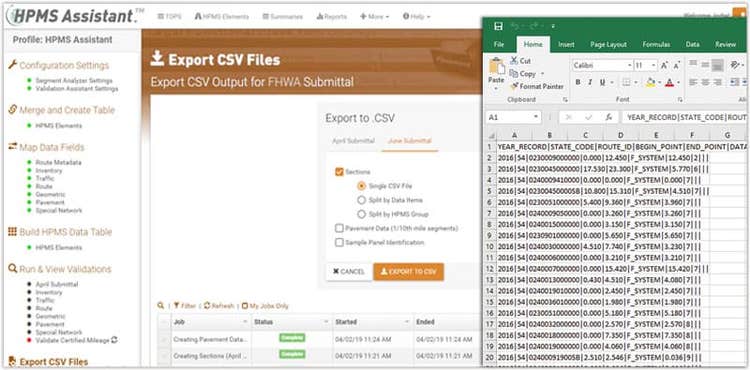The height and width of the screenshot is (370, 750).
Task: Open the Job column filter arrow
Action: click(245, 322)
